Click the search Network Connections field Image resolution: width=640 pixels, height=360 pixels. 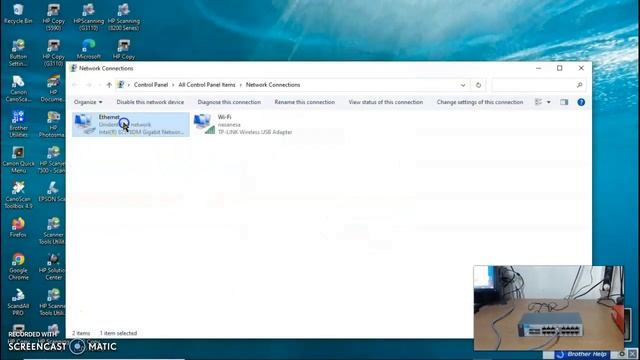click(539, 85)
